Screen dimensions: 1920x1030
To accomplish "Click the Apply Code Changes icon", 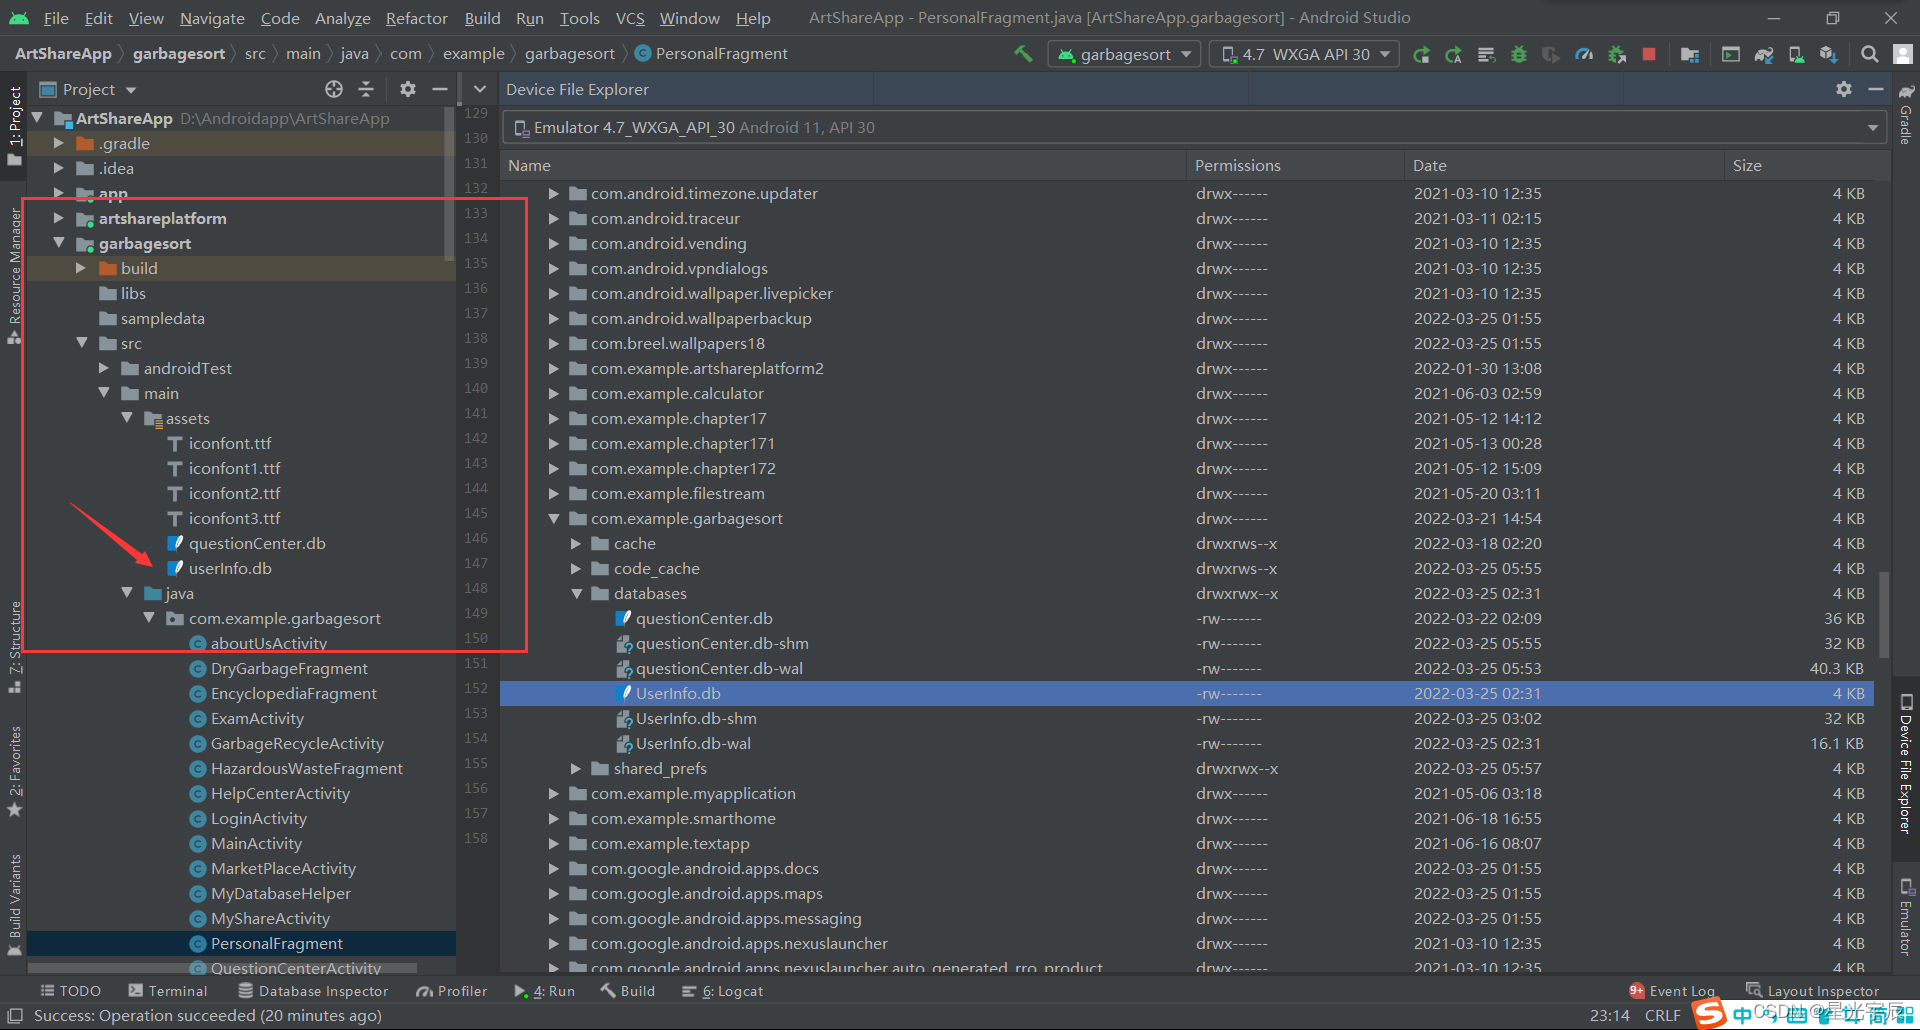I will 1486,54.
